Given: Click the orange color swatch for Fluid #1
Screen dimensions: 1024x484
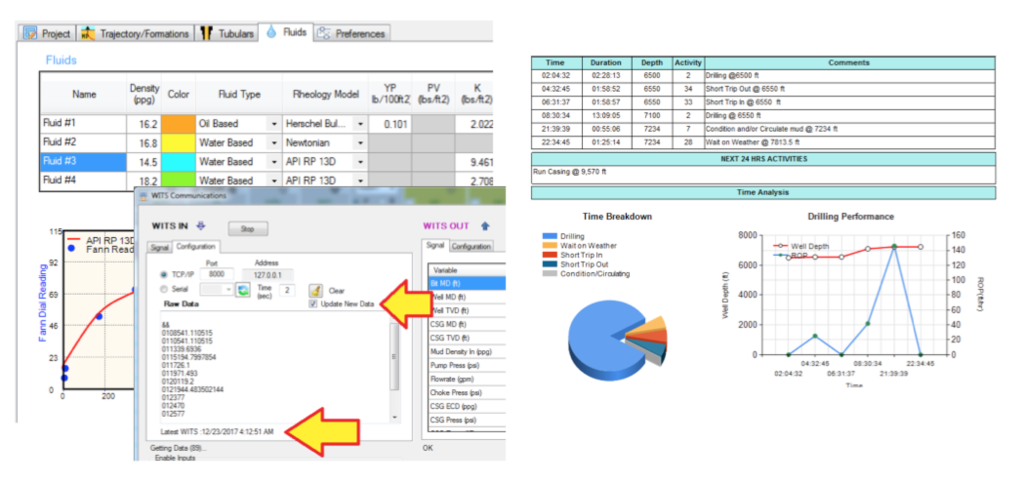Looking at the screenshot, I should (179, 124).
